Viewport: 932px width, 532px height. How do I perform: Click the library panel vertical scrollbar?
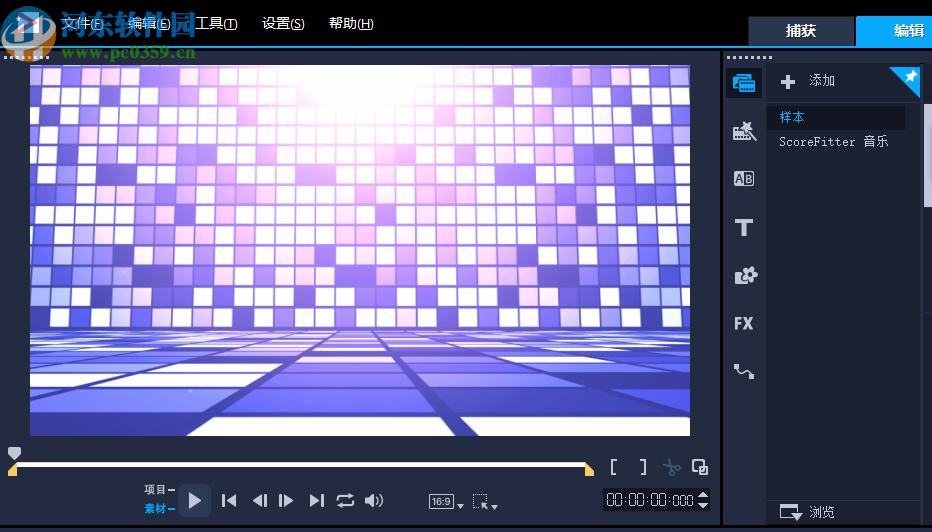[x=928, y=156]
